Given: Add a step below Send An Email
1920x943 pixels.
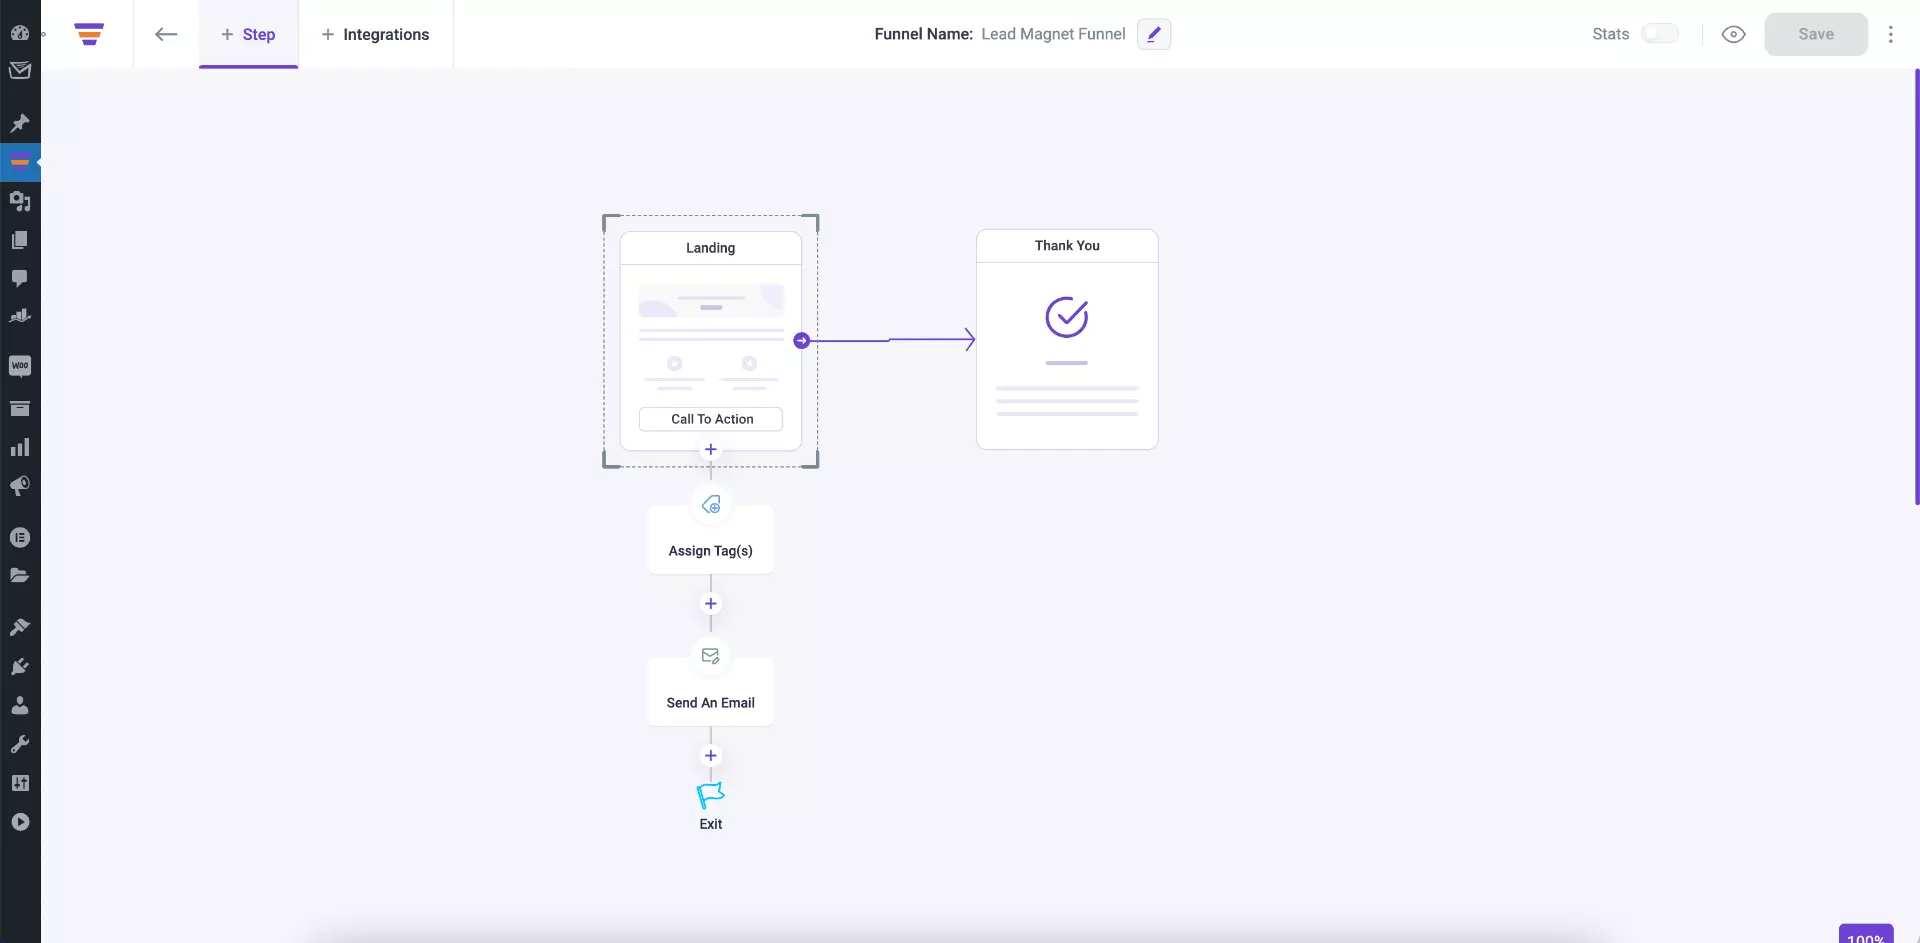Looking at the screenshot, I should point(711,756).
